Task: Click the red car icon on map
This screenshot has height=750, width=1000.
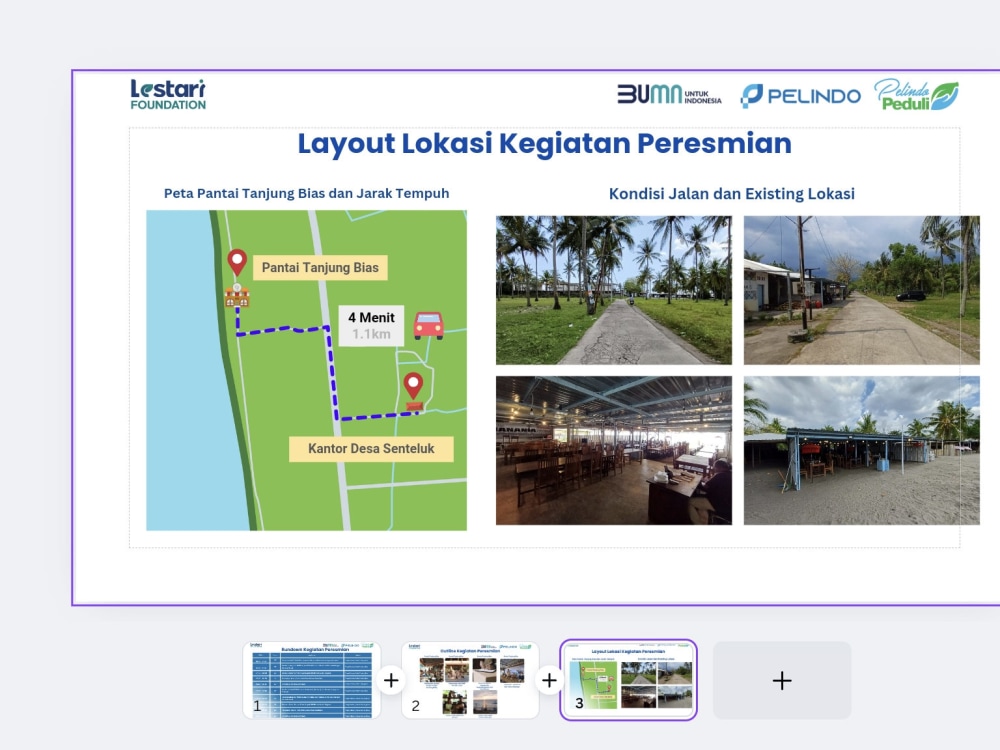Action: coord(429,325)
